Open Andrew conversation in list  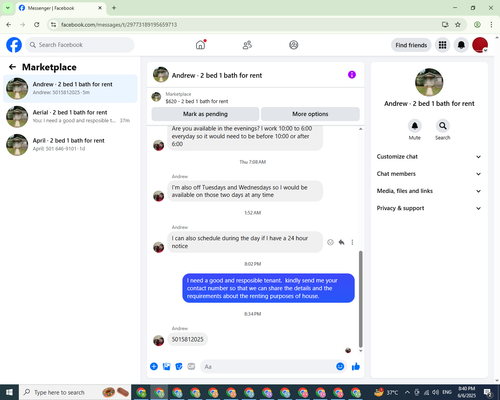click(70, 89)
